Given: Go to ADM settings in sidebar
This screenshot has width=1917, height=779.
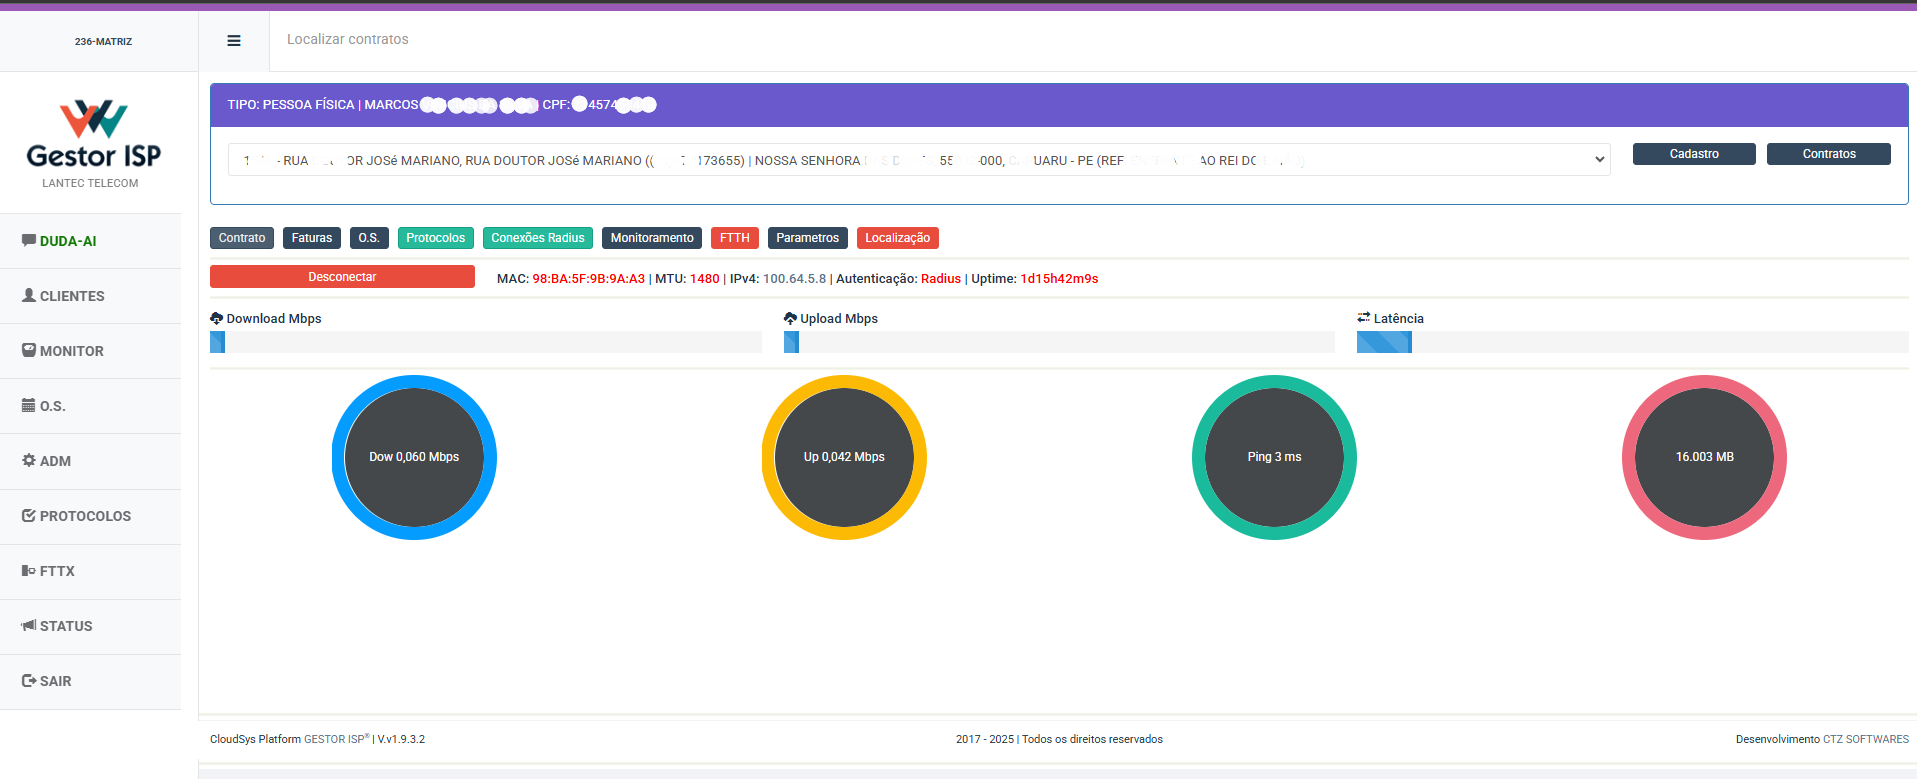Looking at the screenshot, I should pos(55,461).
